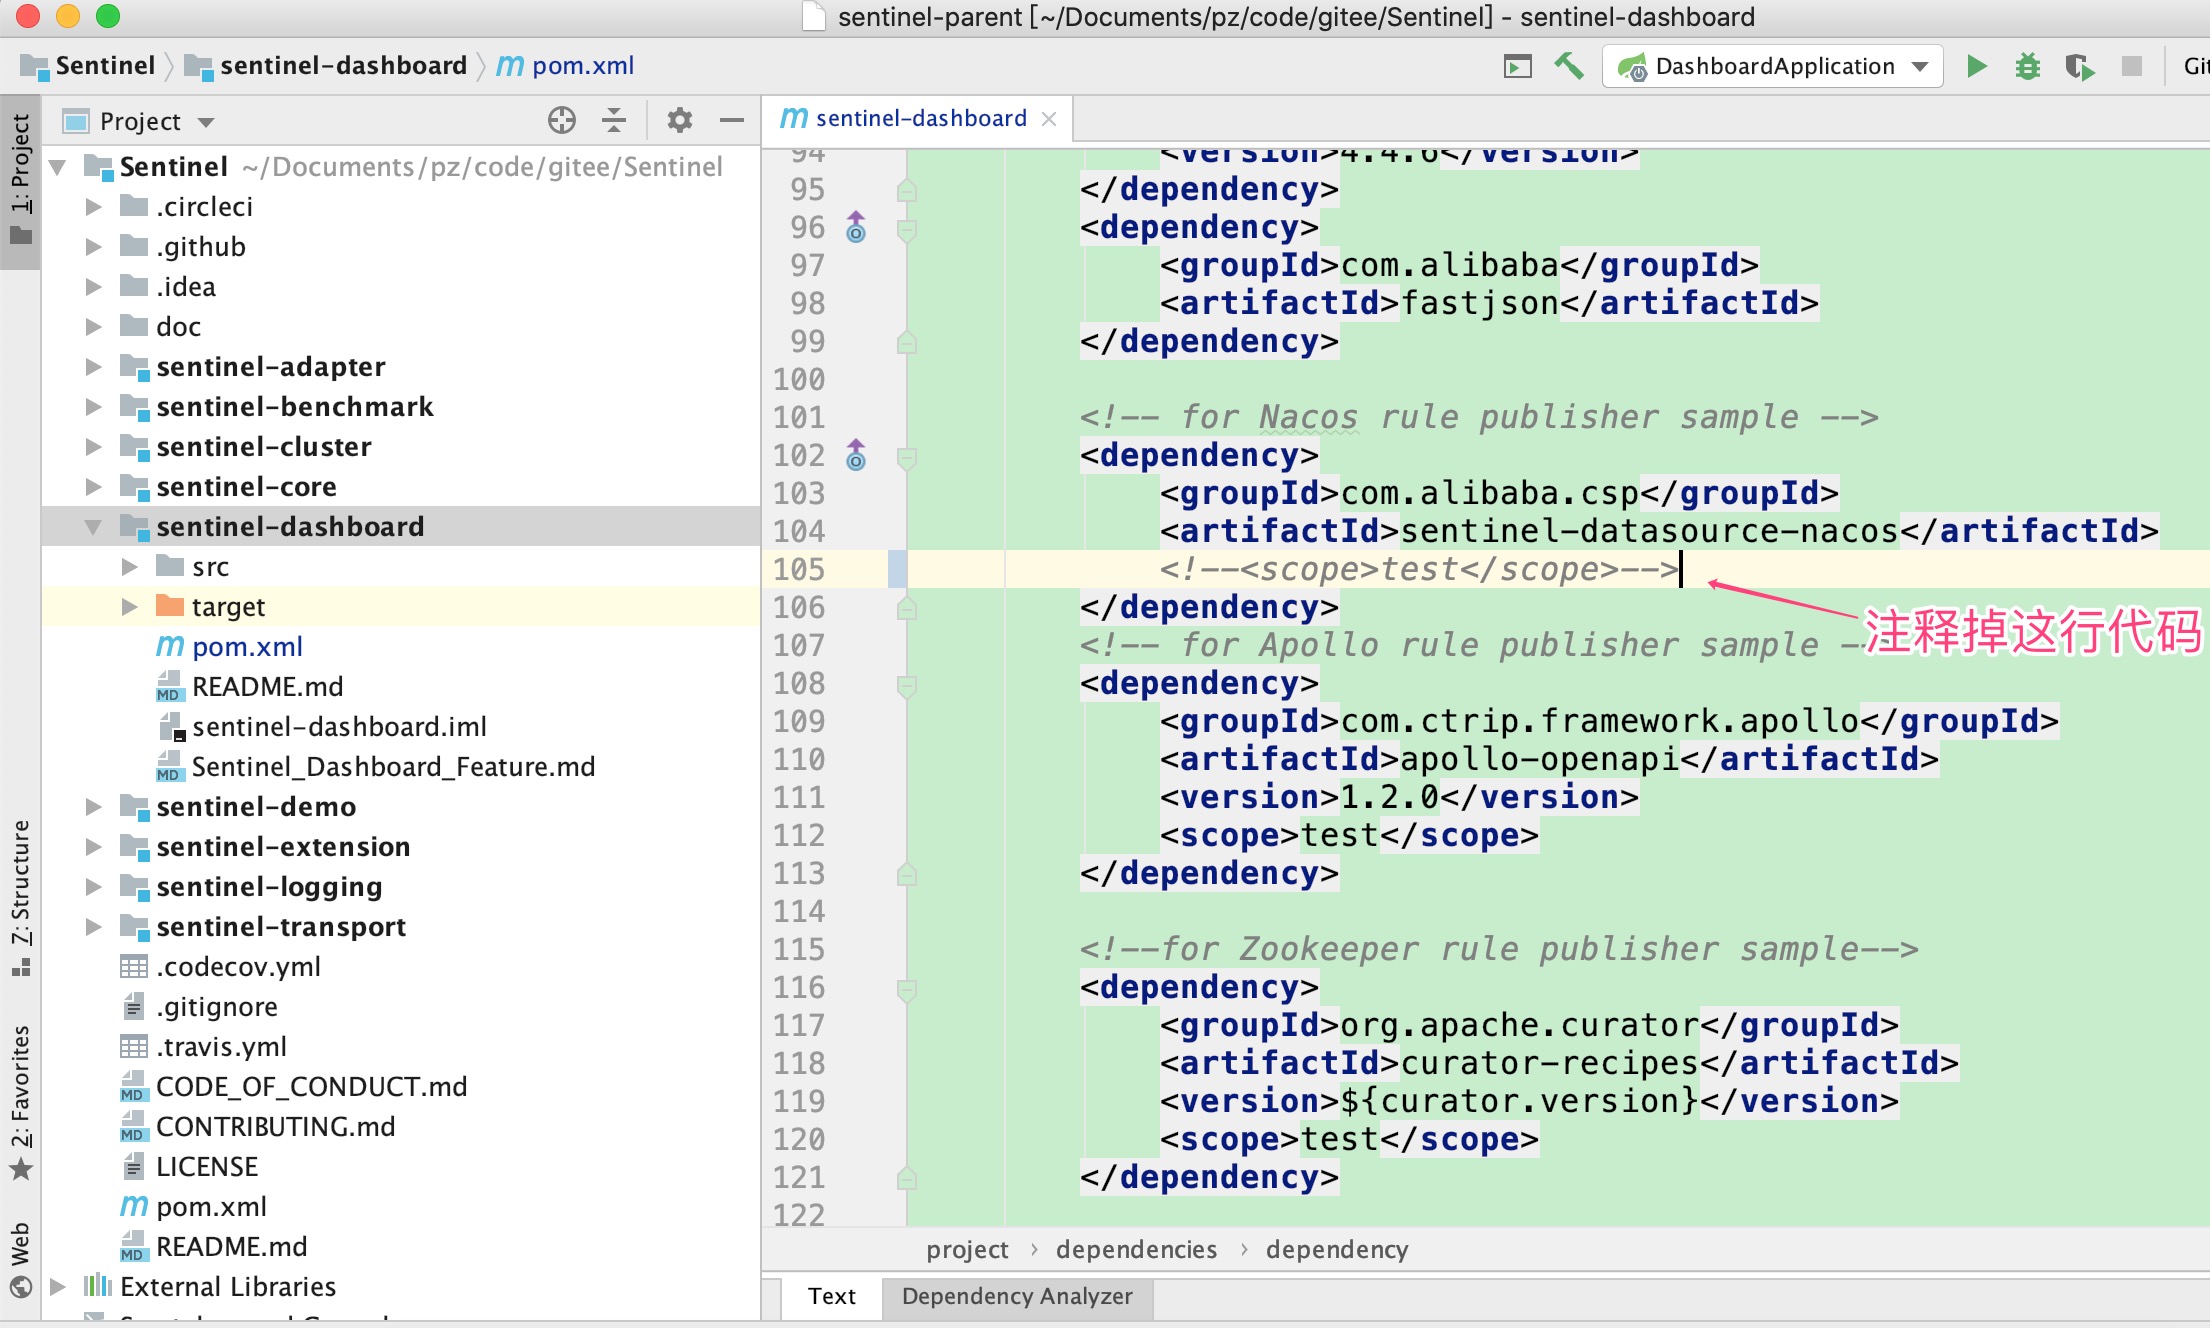Collapse the sentinel-dashboard module
Screen dimensions: 2210x1328
click(x=93, y=527)
